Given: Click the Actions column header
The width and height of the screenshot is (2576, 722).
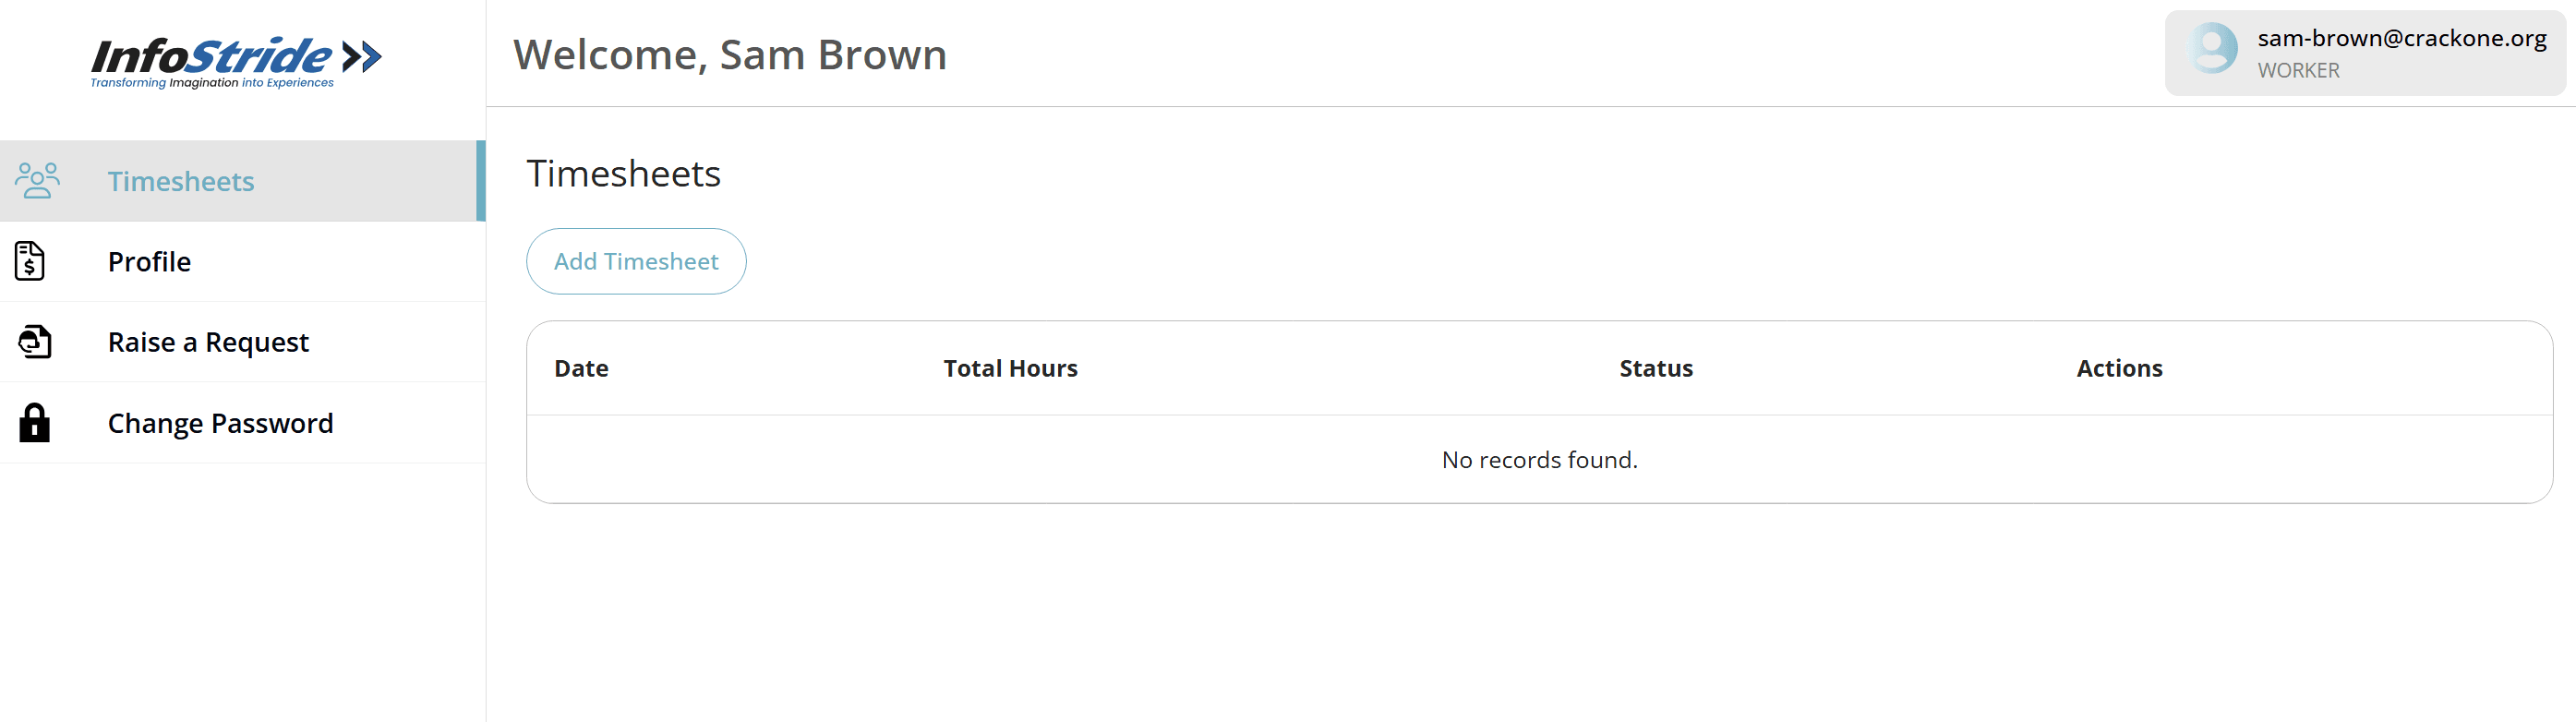Looking at the screenshot, I should [2119, 367].
